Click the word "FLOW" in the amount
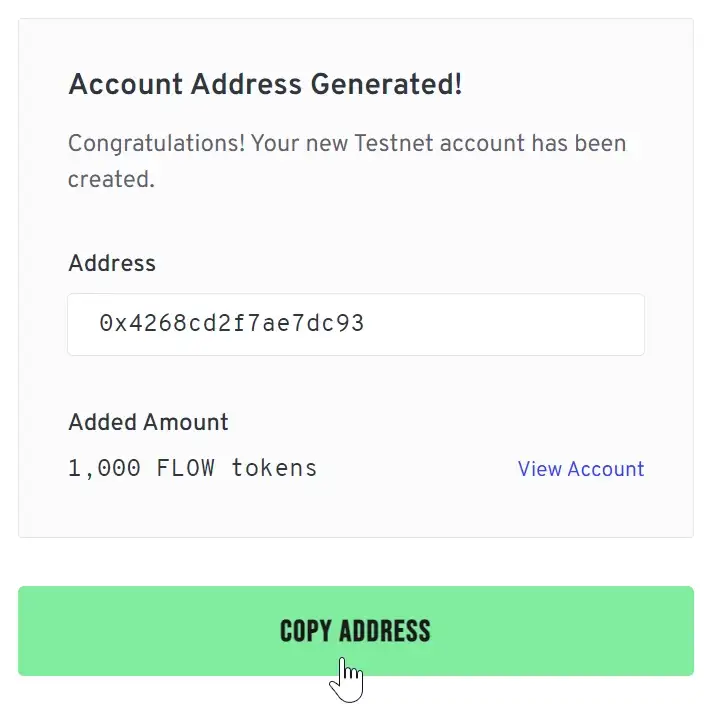This screenshot has height=721, width=714. [x=185, y=468]
